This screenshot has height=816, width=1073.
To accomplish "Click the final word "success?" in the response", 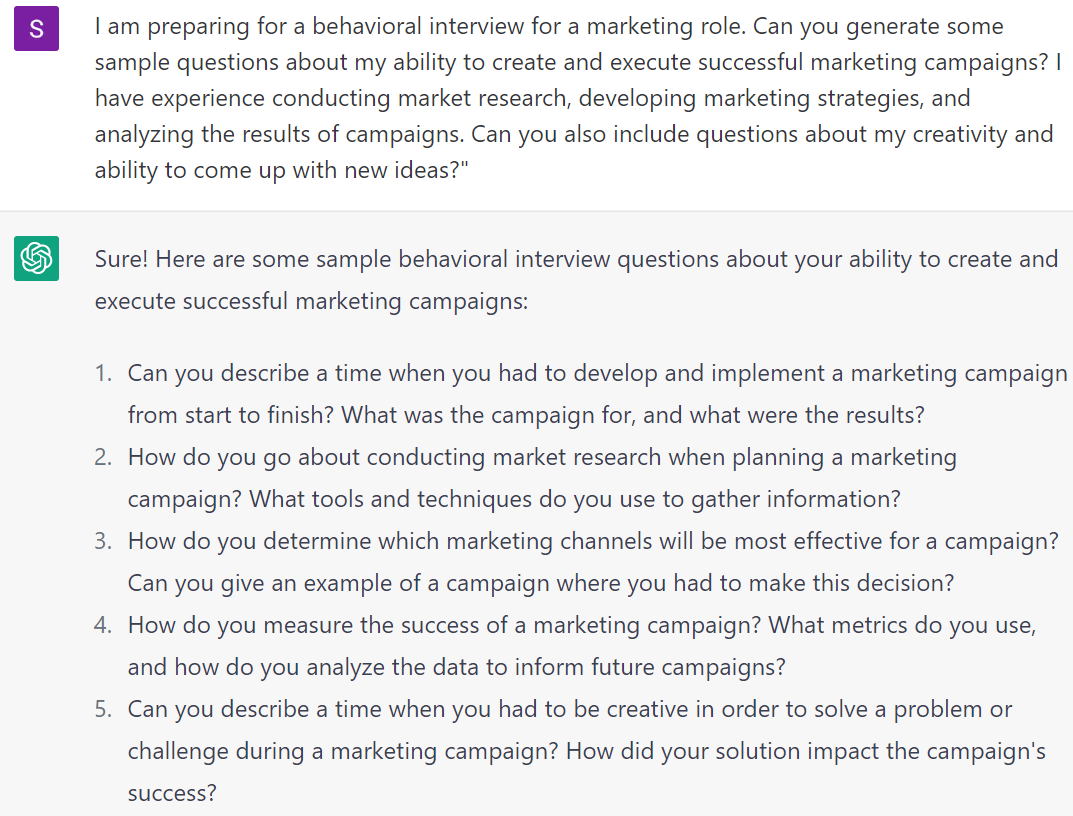I will (x=172, y=794).
